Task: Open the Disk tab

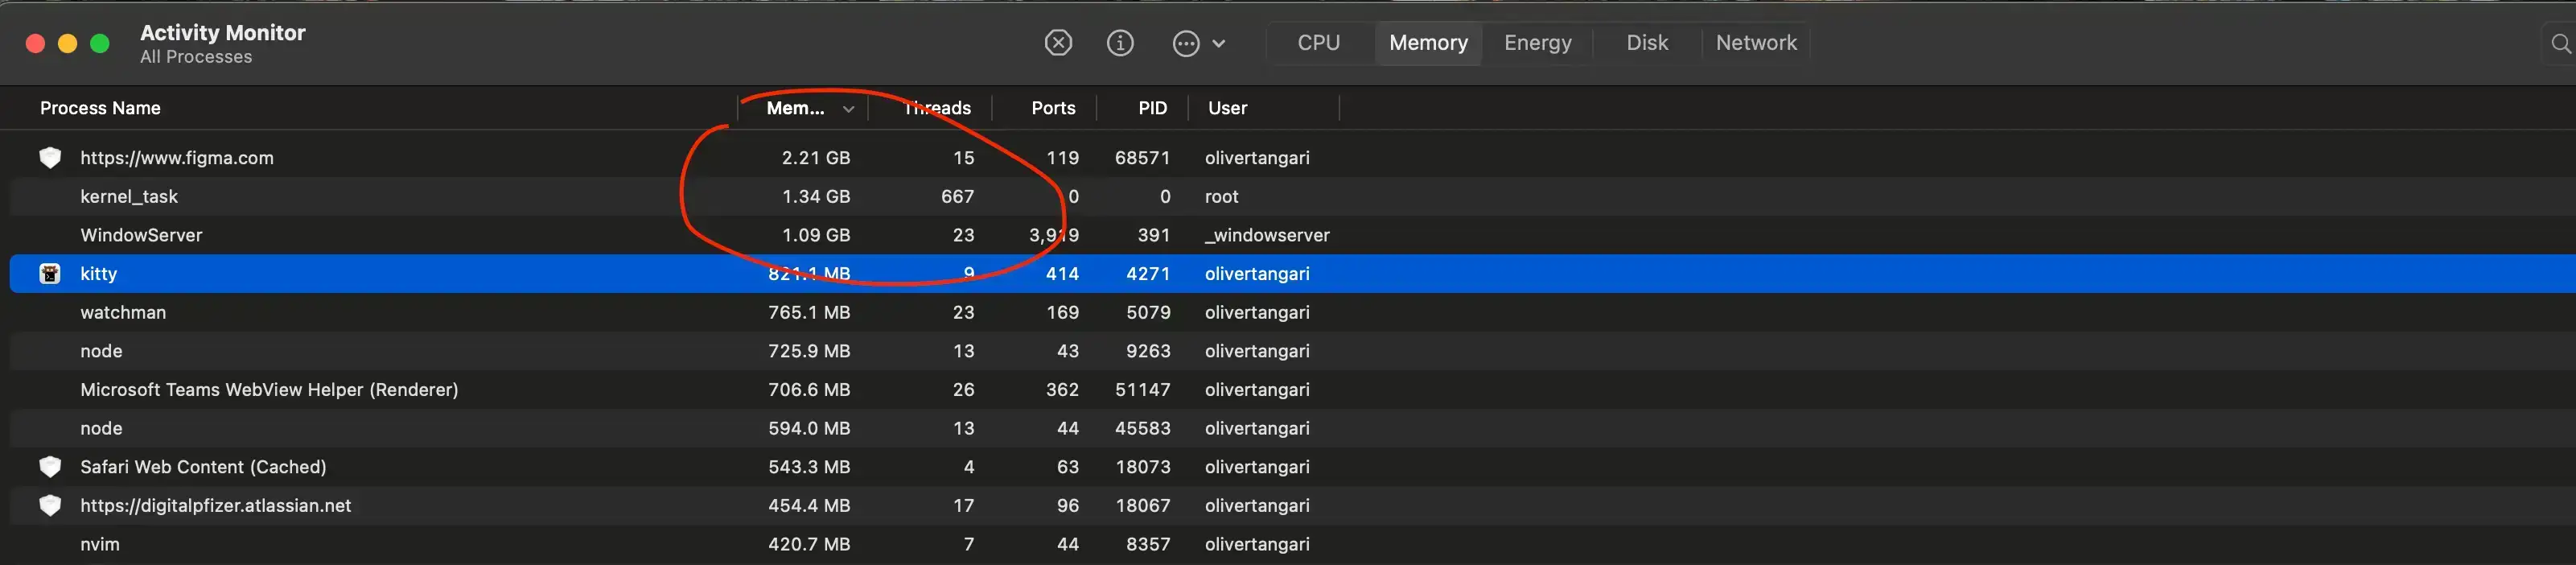Action: (x=1646, y=43)
